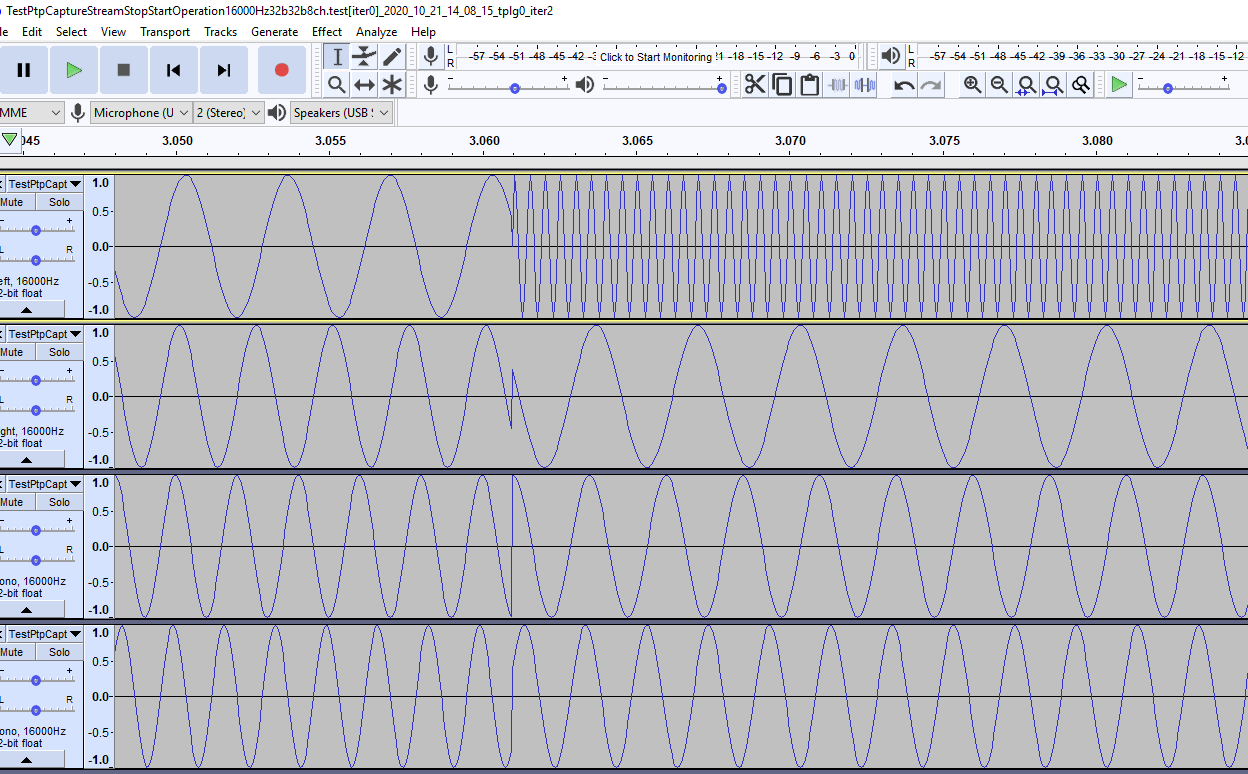The width and height of the screenshot is (1248, 774).
Task: Open the Tracks menu
Action: pos(220,32)
